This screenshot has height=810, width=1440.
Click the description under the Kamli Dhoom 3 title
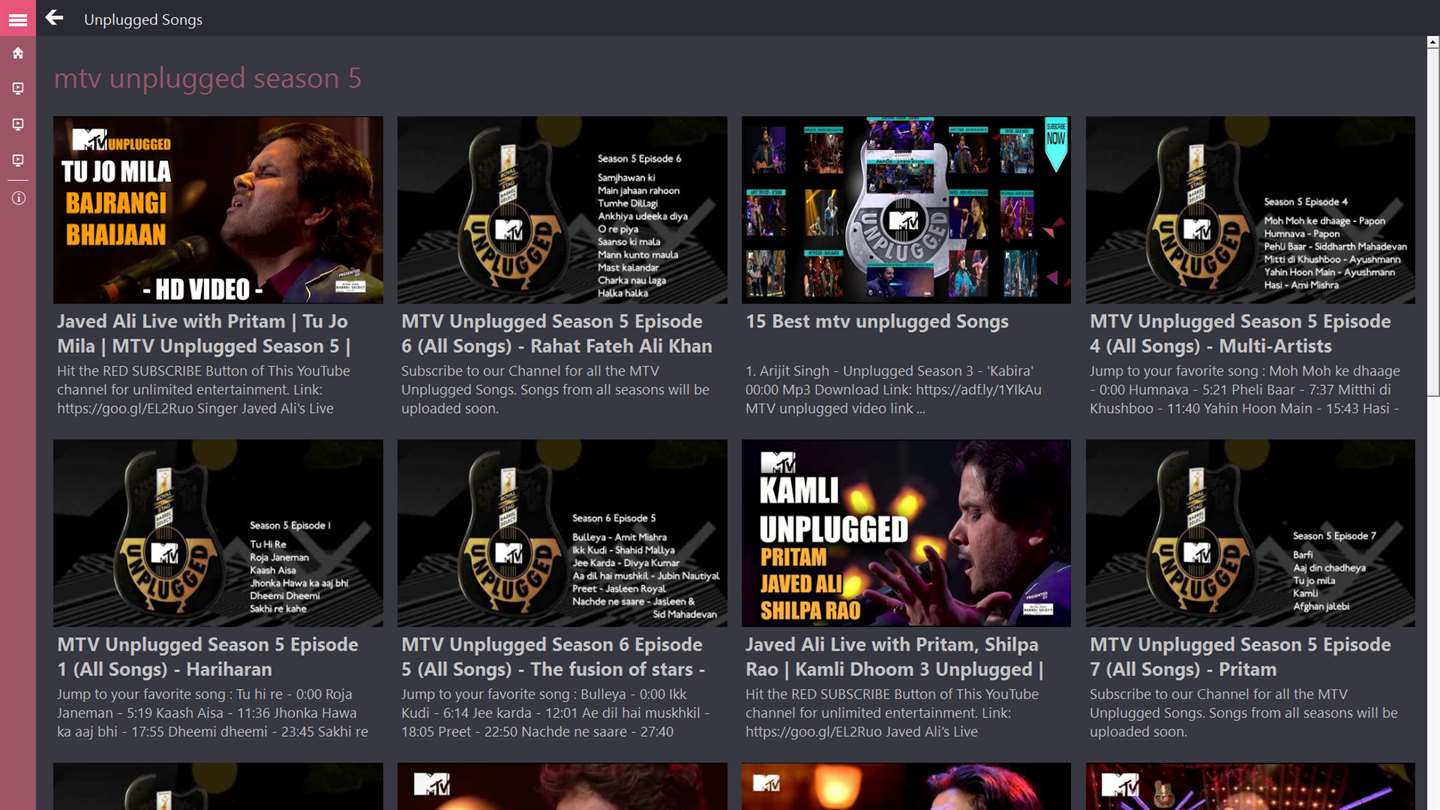pos(892,713)
